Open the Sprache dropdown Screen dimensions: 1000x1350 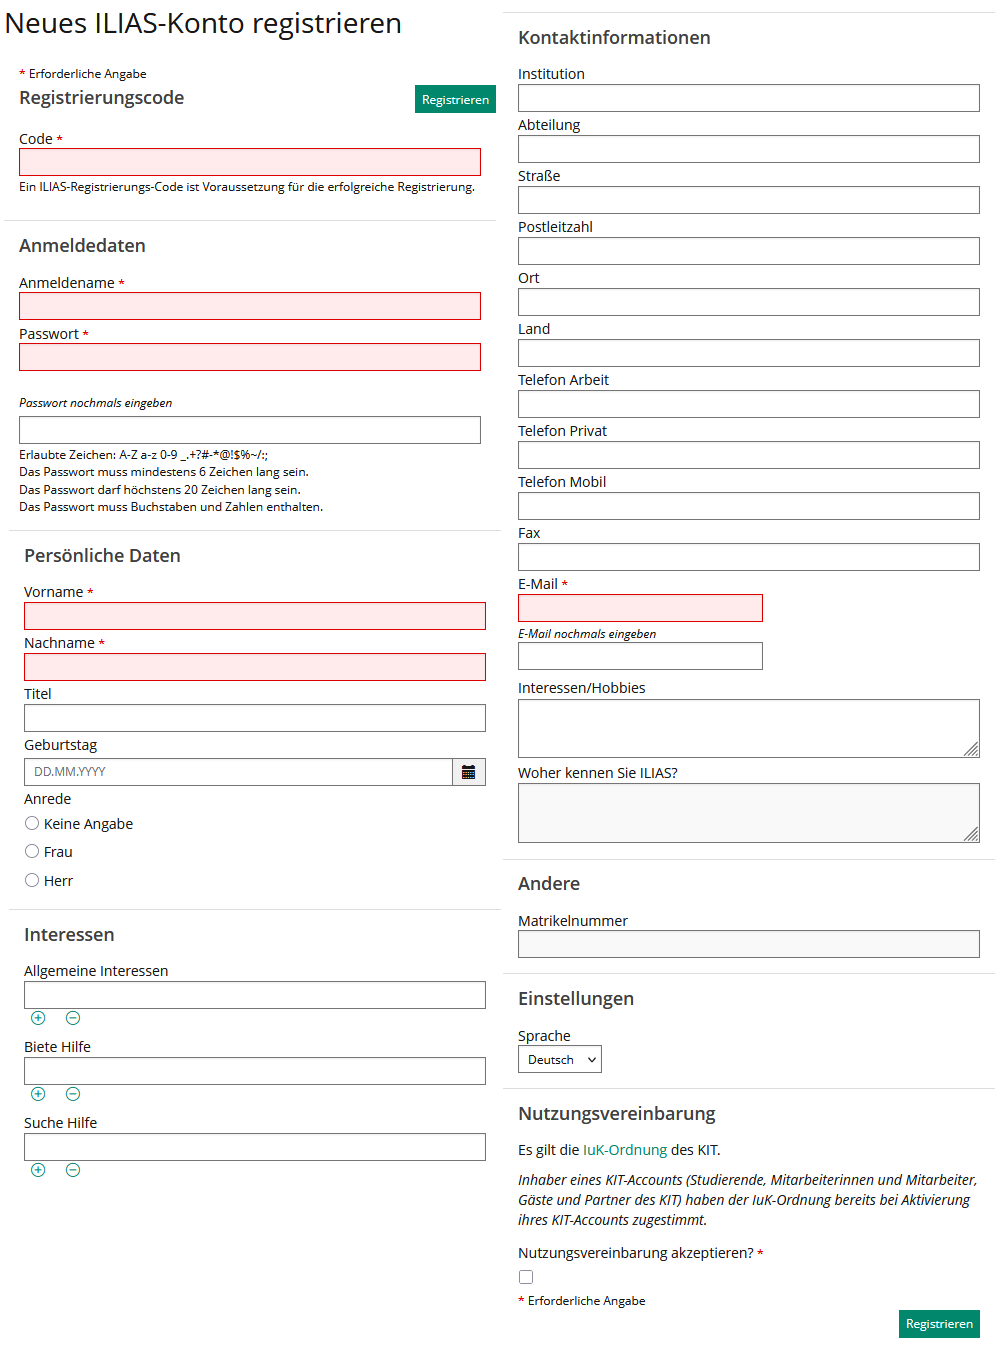click(560, 1059)
